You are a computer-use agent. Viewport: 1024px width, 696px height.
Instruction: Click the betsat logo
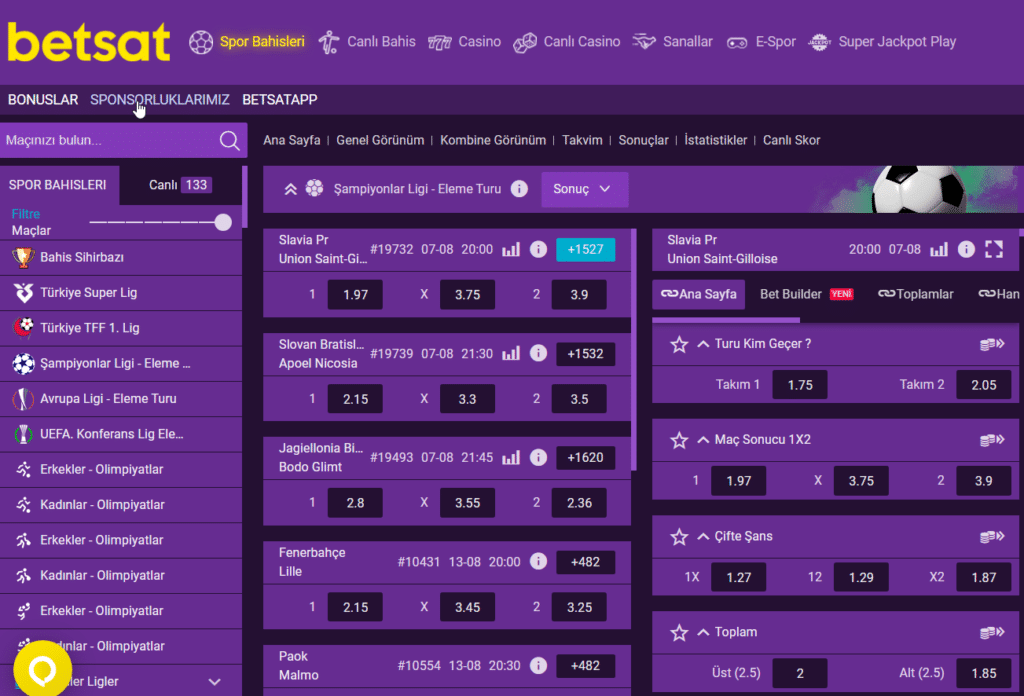pyautogui.click(x=89, y=42)
